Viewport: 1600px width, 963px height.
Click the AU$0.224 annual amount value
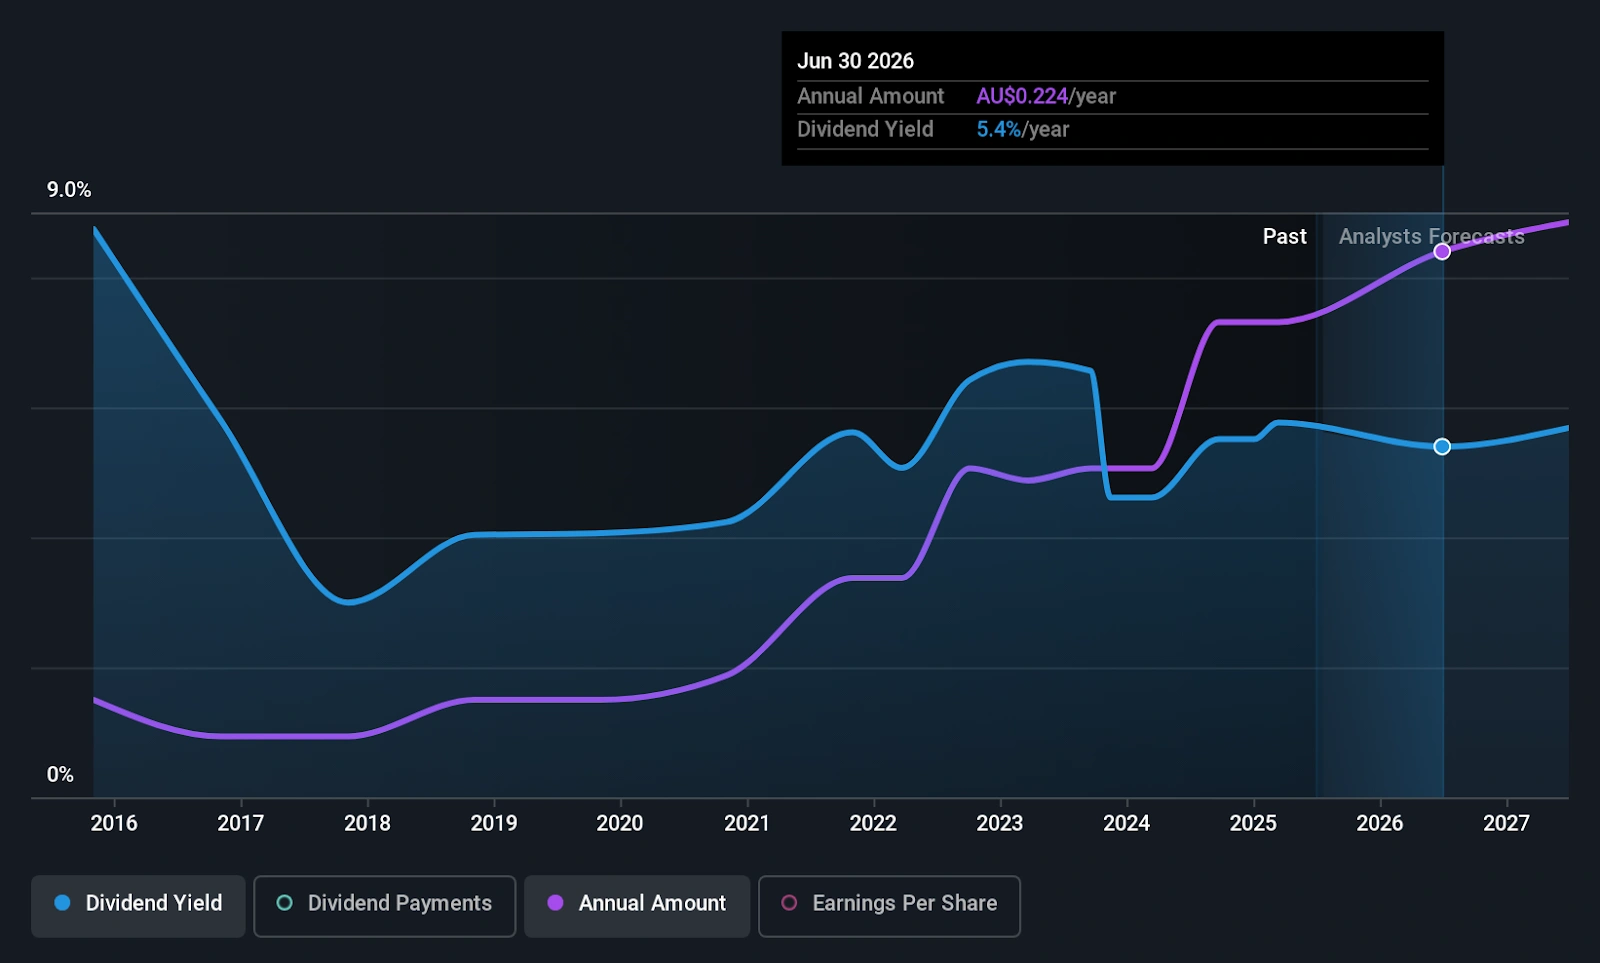coord(1022,96)
